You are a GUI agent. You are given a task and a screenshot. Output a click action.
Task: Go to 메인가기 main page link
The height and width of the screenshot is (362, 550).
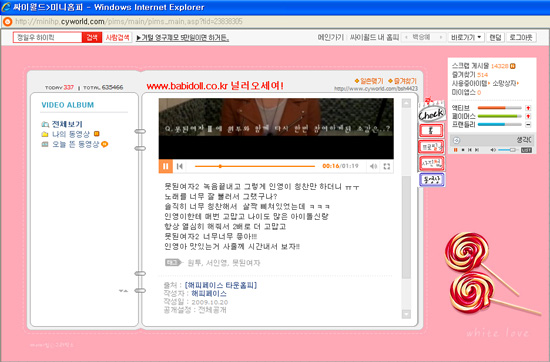(330, 37)
